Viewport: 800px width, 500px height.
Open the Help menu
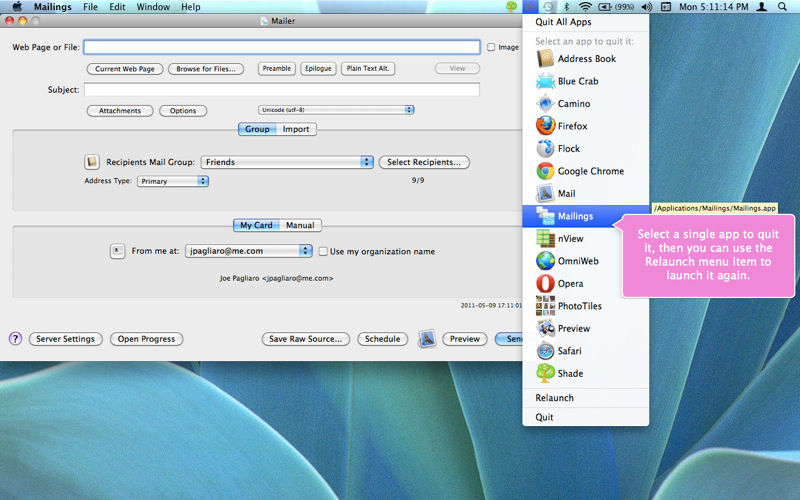pos(190,7)
